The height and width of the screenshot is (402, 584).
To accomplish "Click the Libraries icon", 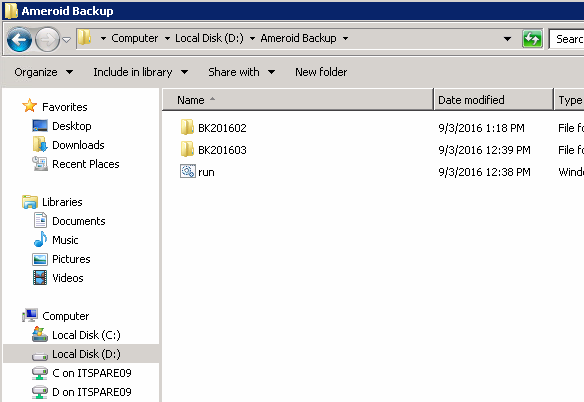I will (30, 202).
